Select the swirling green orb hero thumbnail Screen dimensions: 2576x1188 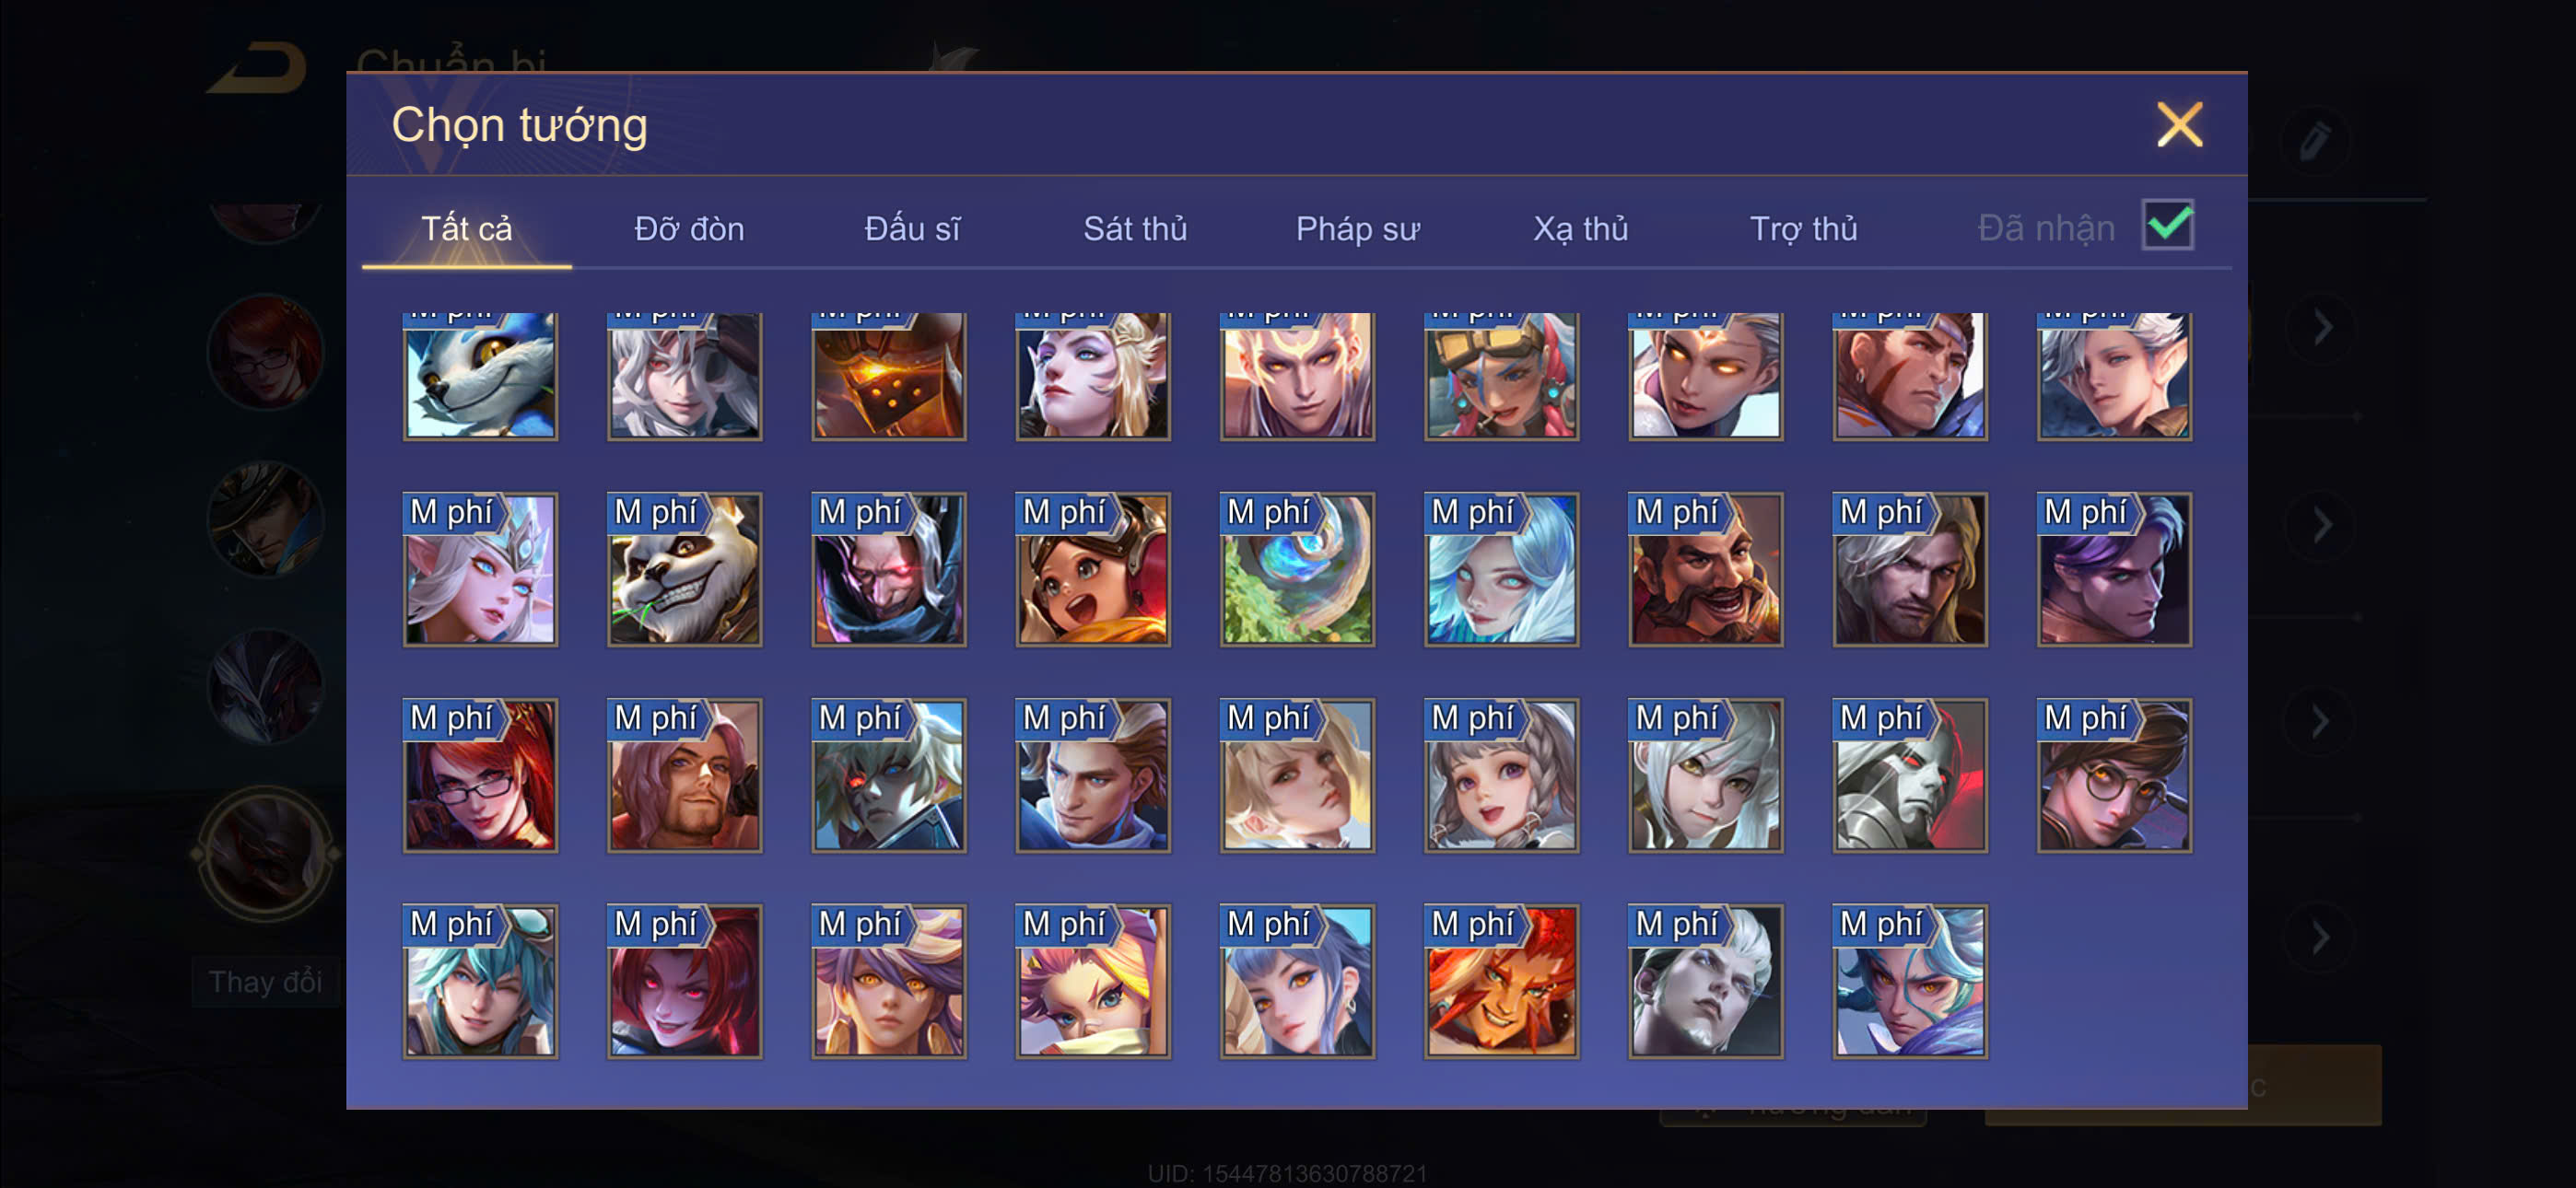pos(1297,569)
